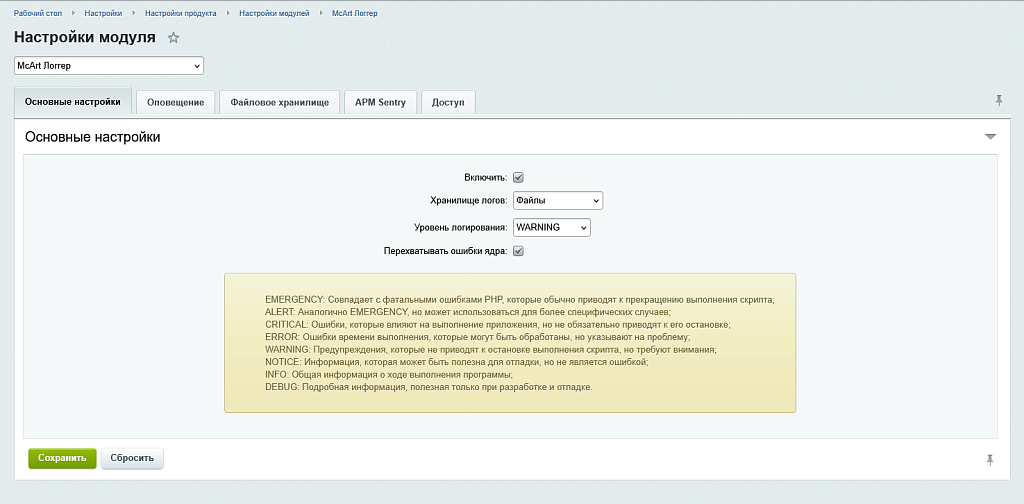Open Настройки продукта breadcrumb link
The height and width of the screenshot is (504, 1024).
[180, 14]
